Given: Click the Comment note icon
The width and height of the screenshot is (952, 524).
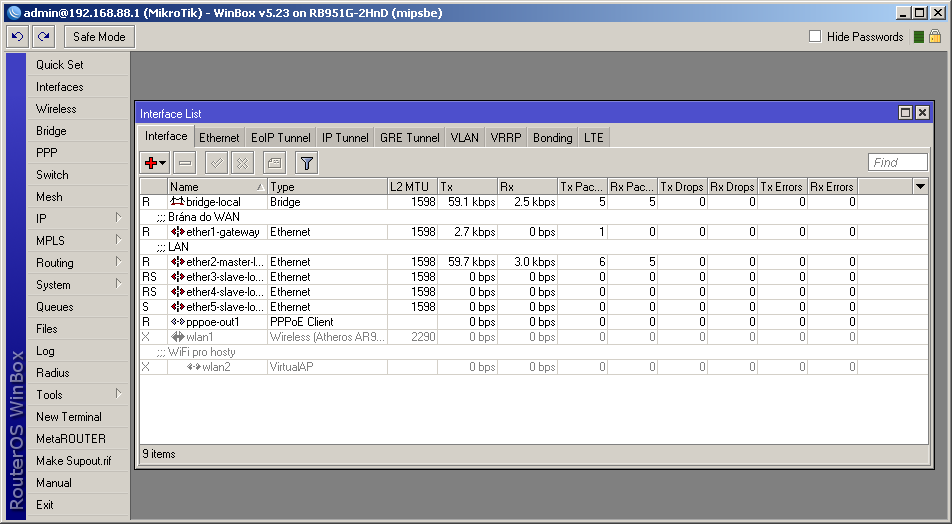Looking at the screenshot, I should click(x=274, y=162).
